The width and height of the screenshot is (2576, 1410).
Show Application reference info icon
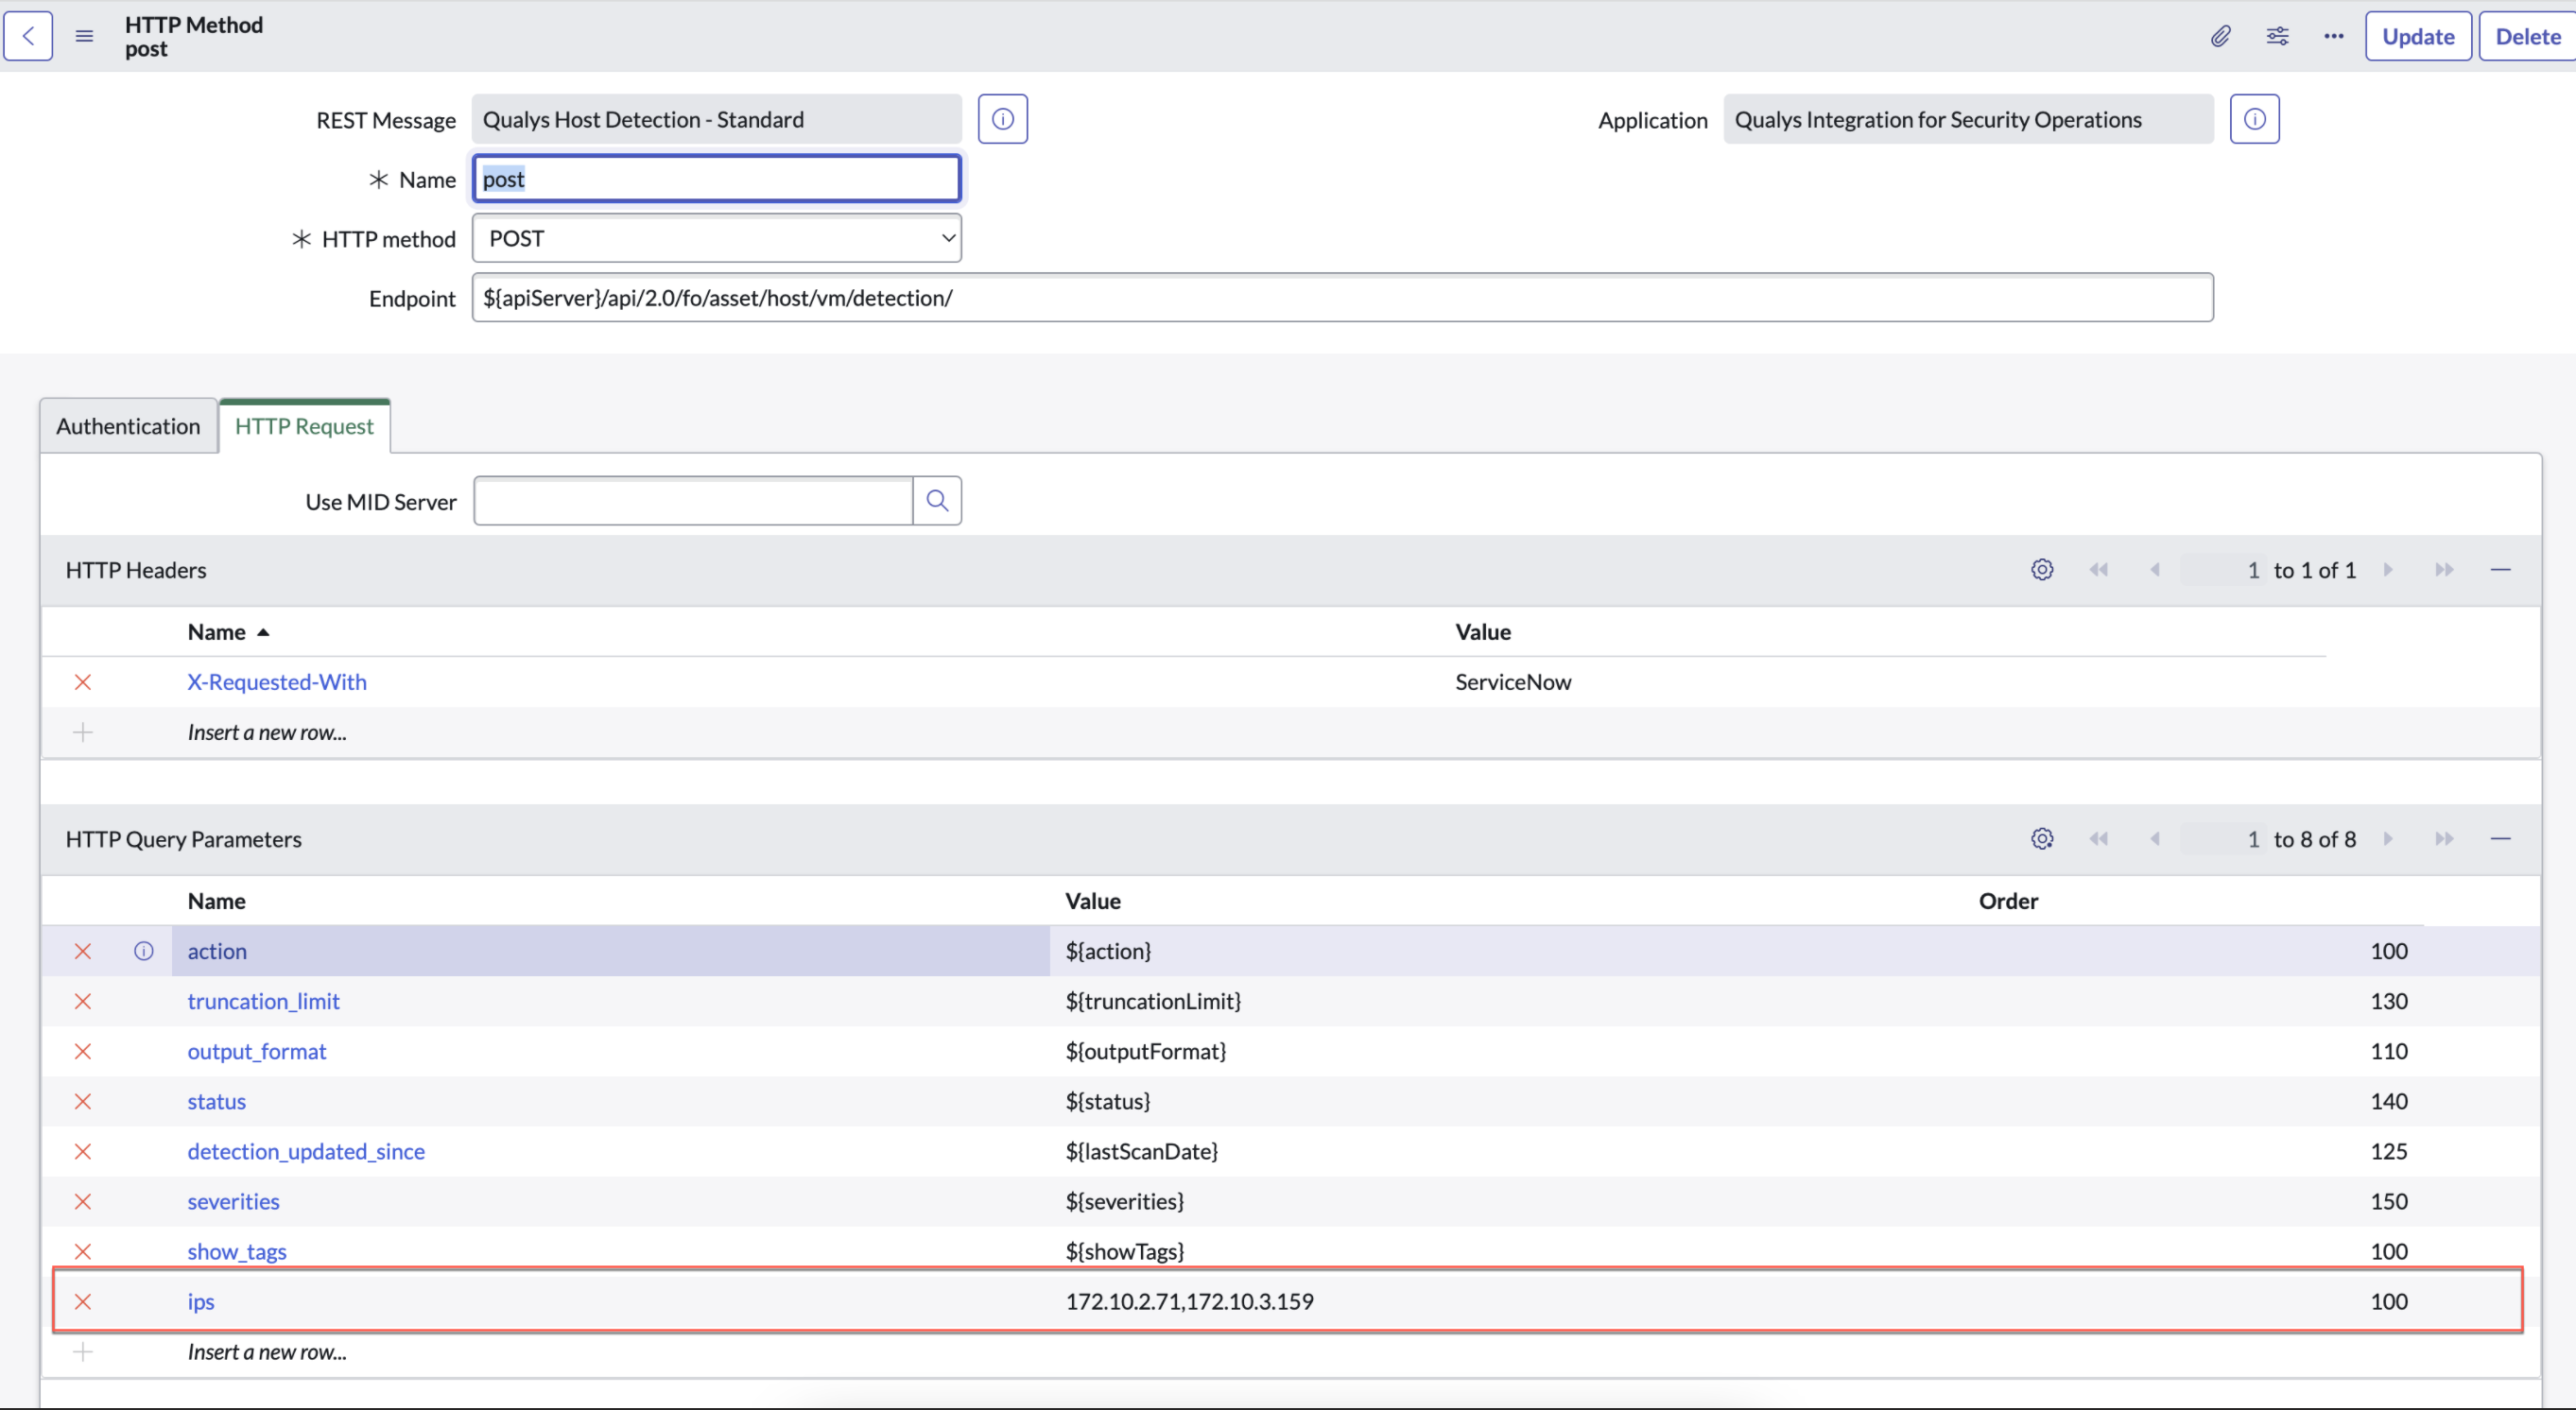pos(2254,119)
